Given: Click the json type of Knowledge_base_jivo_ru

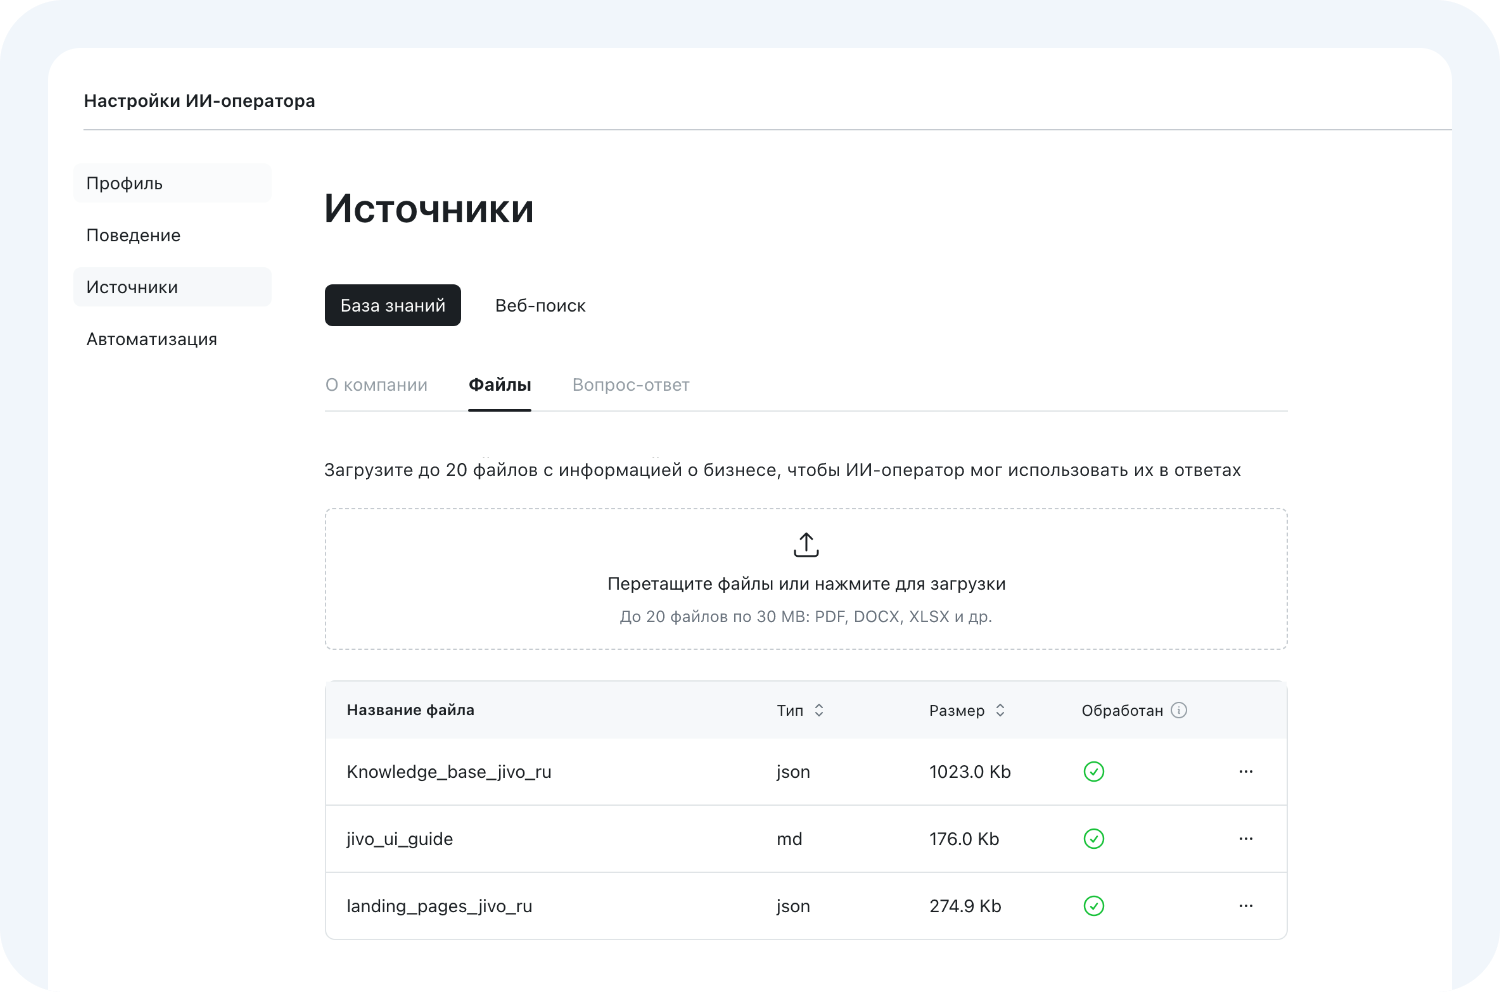Looking at the screenshot, I should point(793,772).
